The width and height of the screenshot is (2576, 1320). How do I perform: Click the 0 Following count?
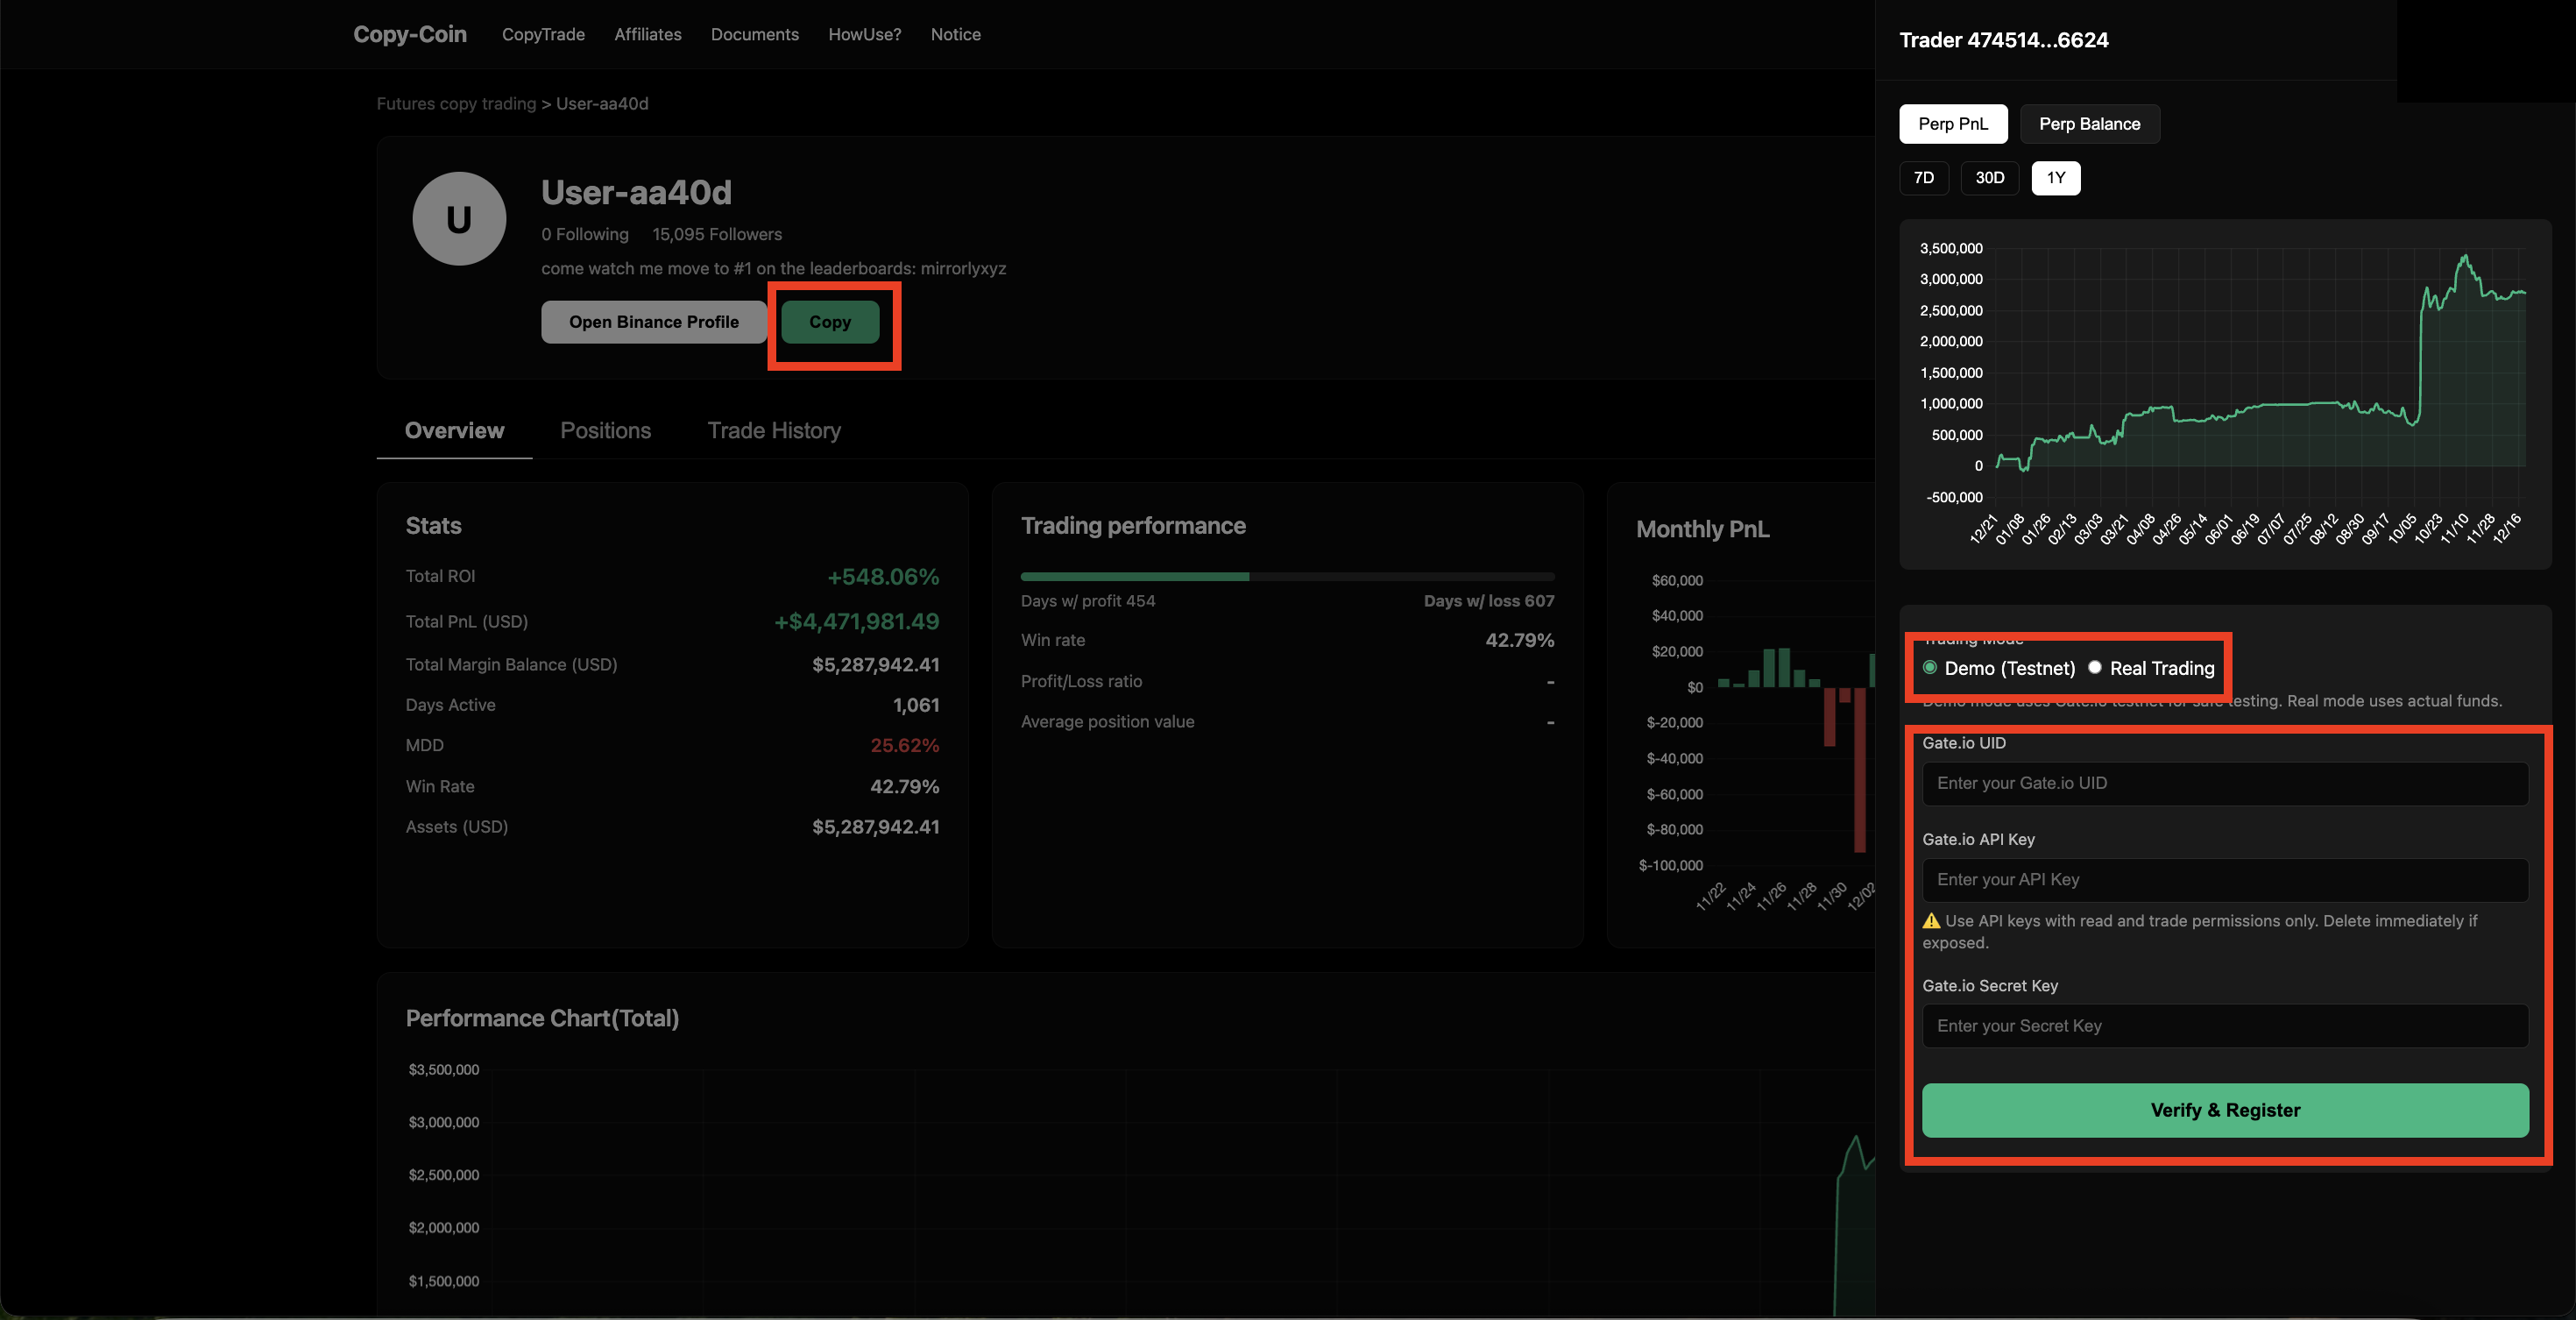(585, 235)
